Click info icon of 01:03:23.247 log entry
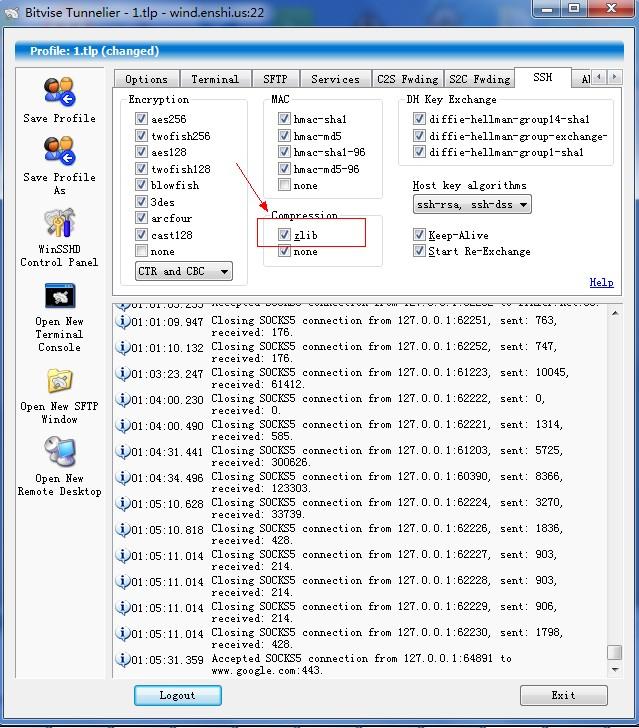The height and width of the screenshot is (728, 639). click(x=123, y=373)
